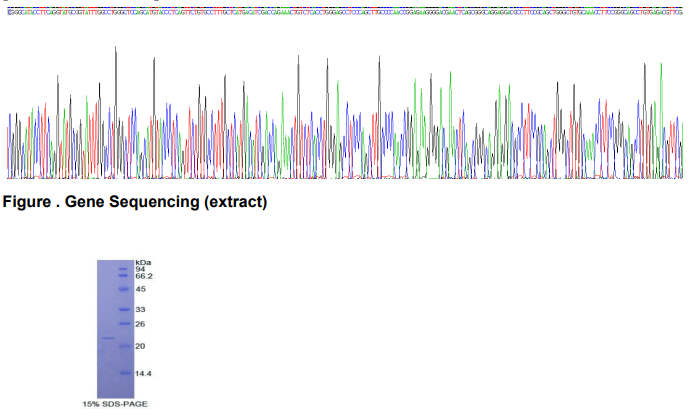Screen dimensions: 691x417
Task: Click the 45 kDa ladder band
Action: [124, 289]
